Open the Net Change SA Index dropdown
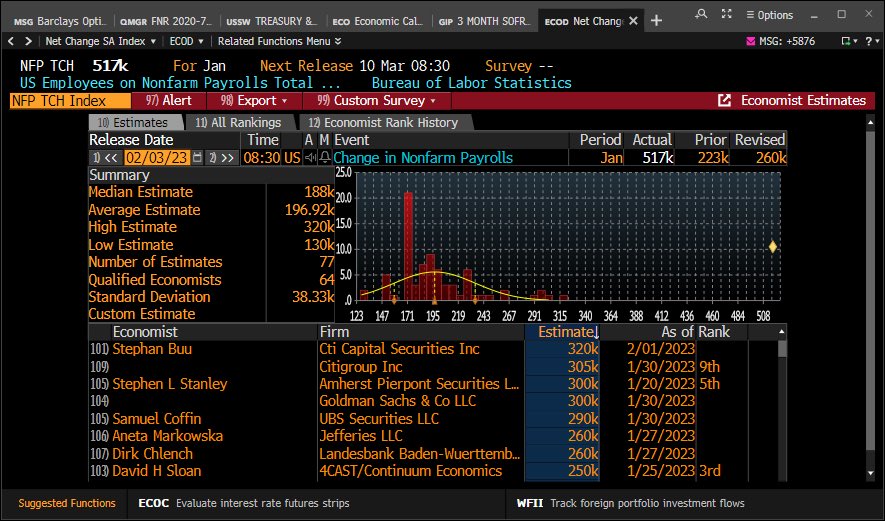Viewport: 885px width, 521px height. pyautogui.click(x=100, y=41)
